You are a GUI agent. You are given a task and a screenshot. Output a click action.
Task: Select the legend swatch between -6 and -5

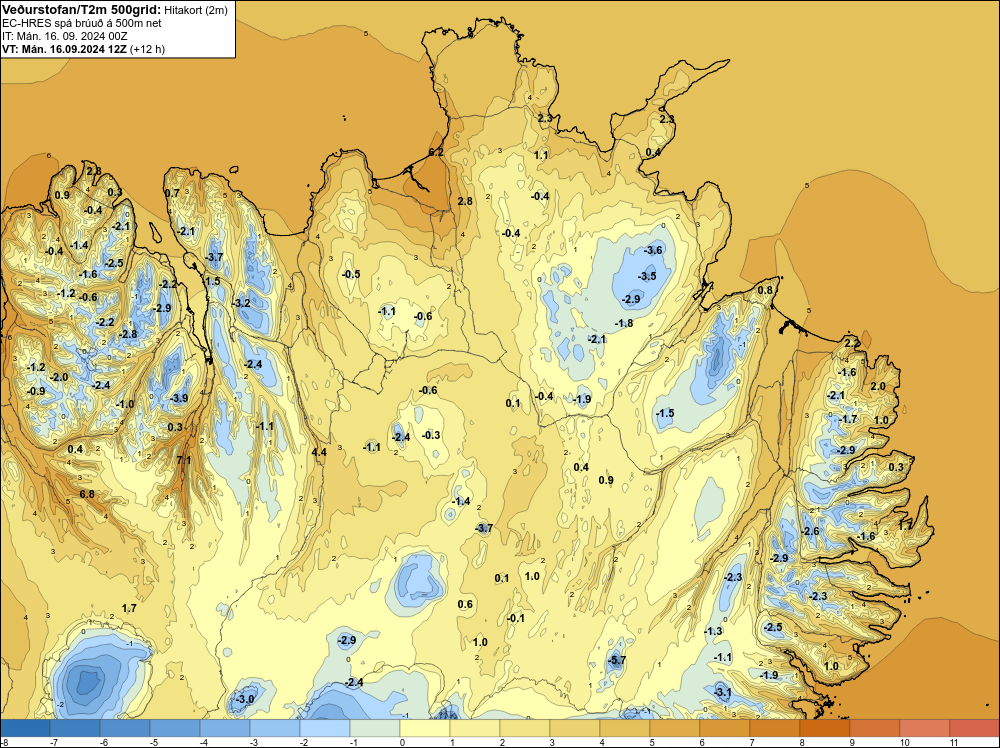pos(125,728)
